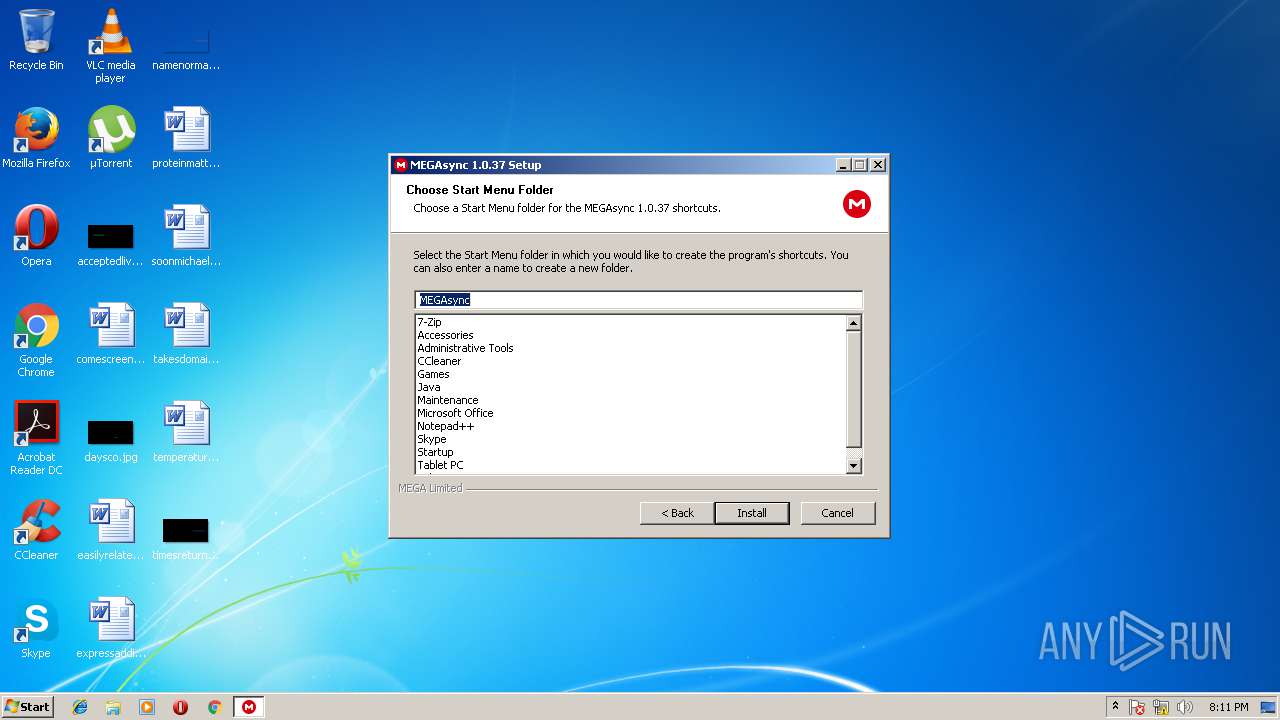1280x720 pixels.
Task: Select Administrative Tools in folder list
Action: 631,348
